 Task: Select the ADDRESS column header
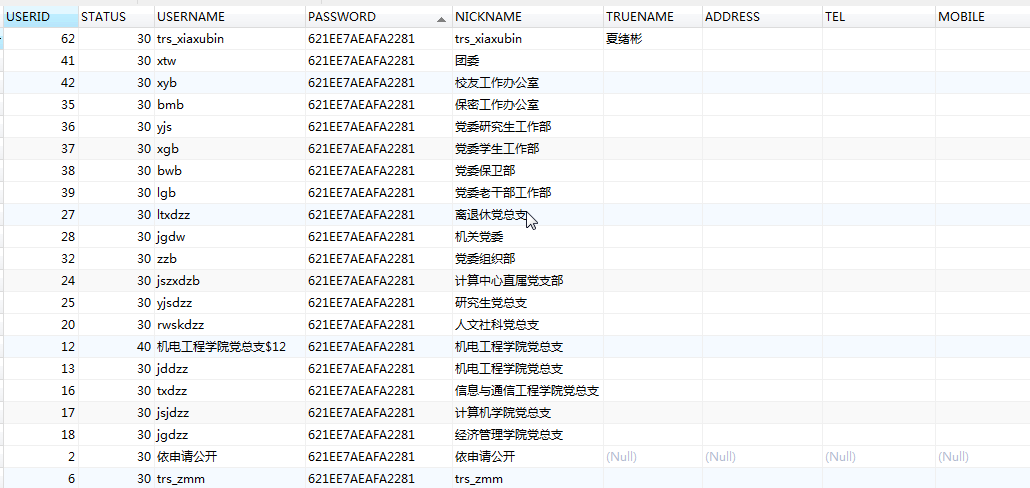762,17
